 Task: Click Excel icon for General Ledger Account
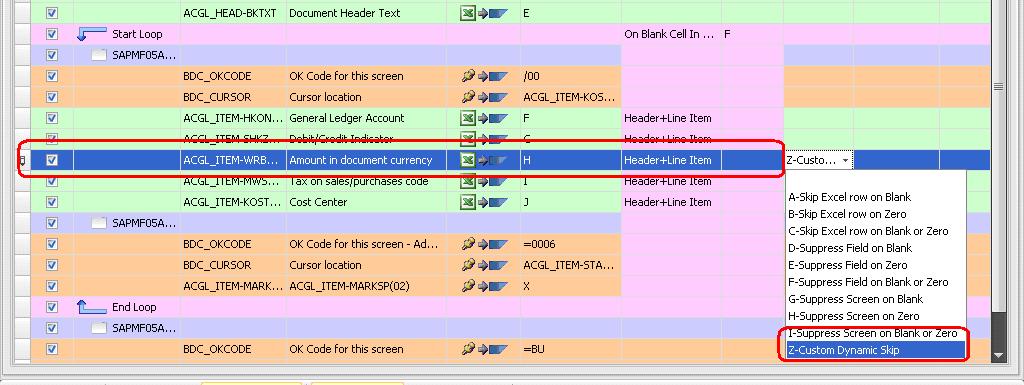(467, 118)
